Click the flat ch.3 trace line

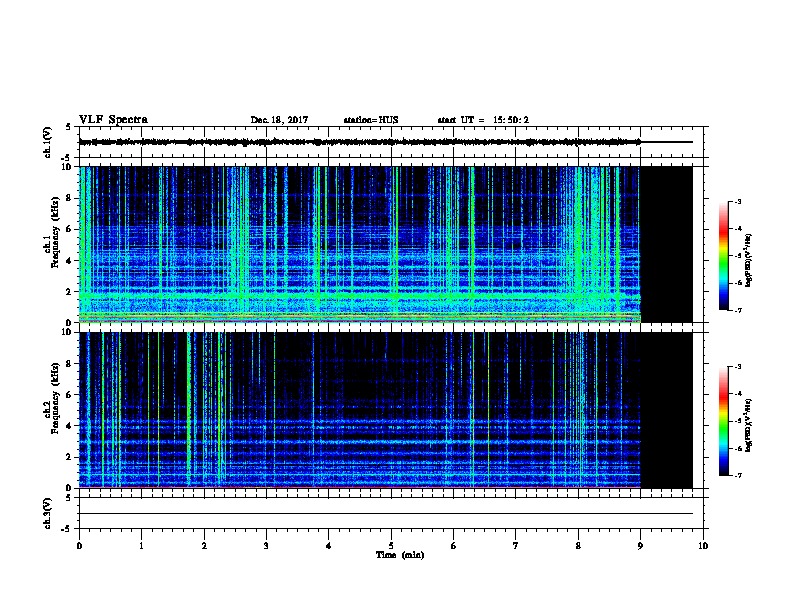click(x=386, y=514)
